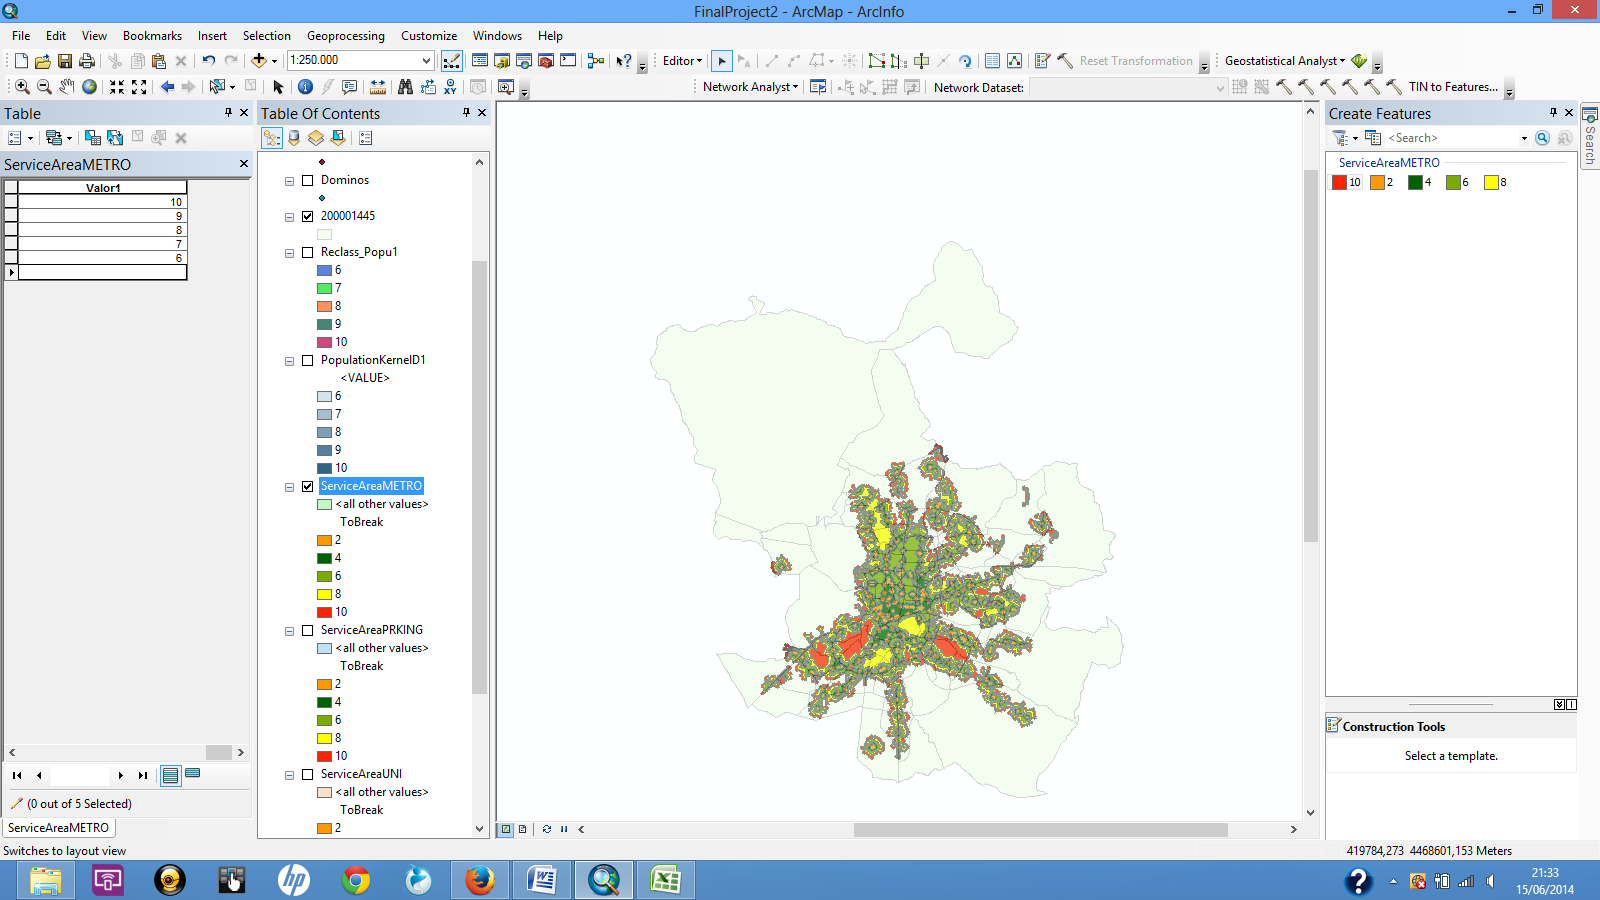Show all records view in table
The height and width of the screenshot is (900, 1600).
[x=171, y=775]
